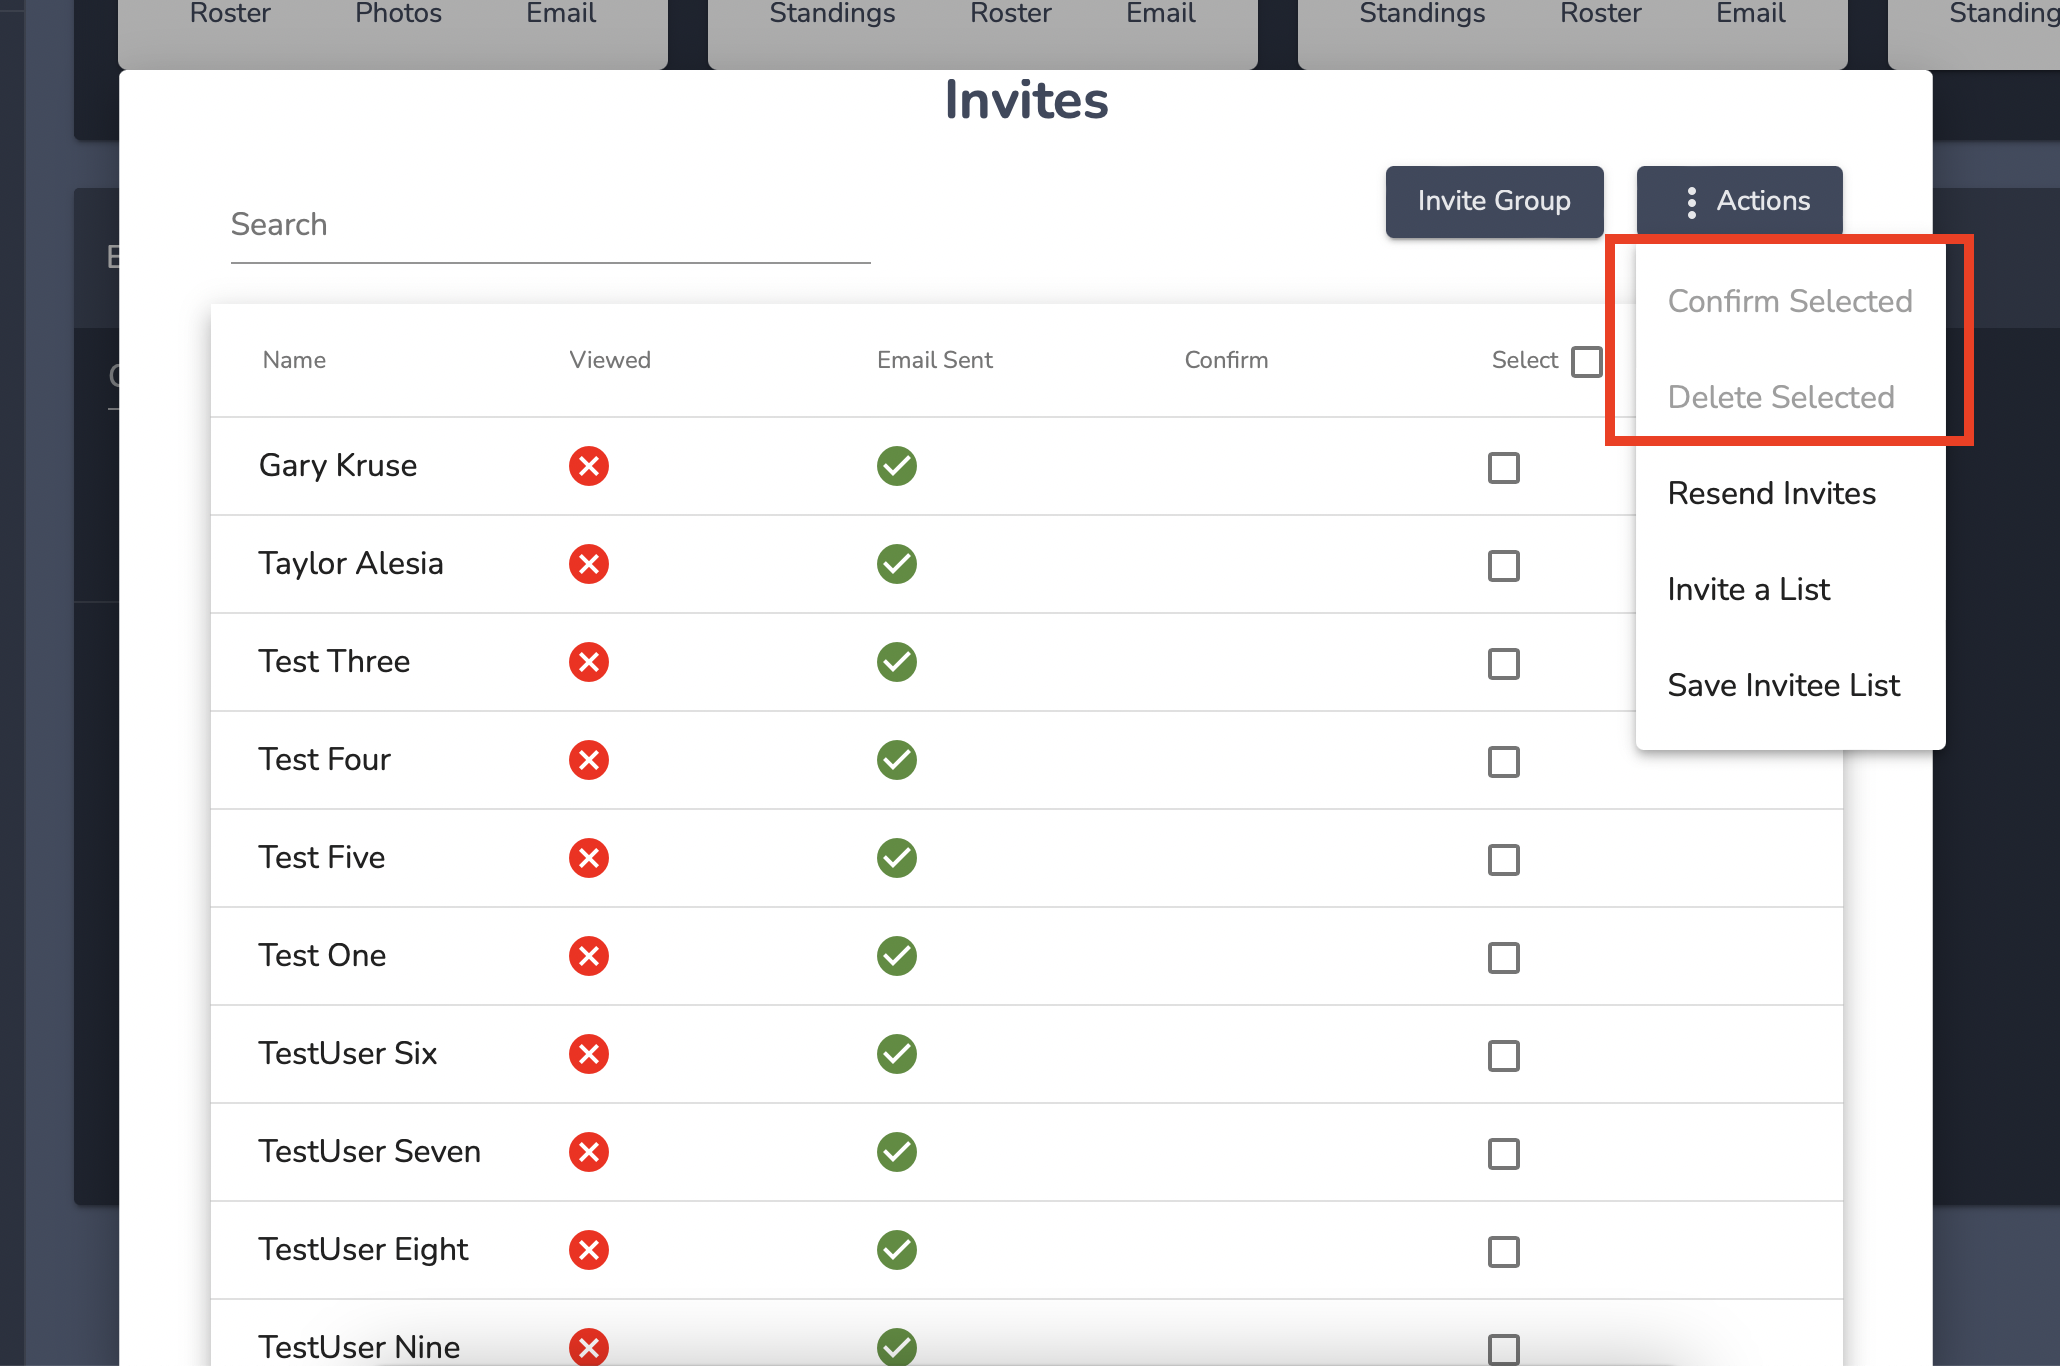
Task: Click the green email sent check for TestUser Seven
Action: tap(897, 1152)
